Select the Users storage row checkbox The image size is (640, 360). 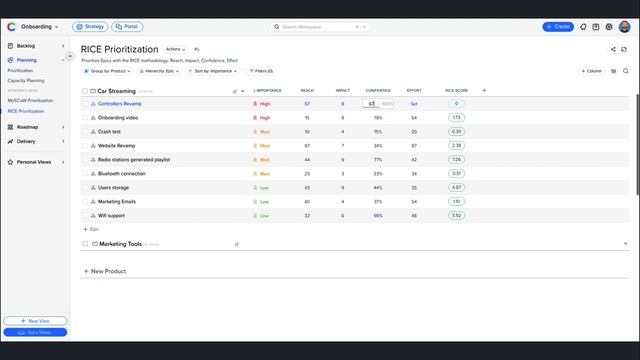(85, 188)
